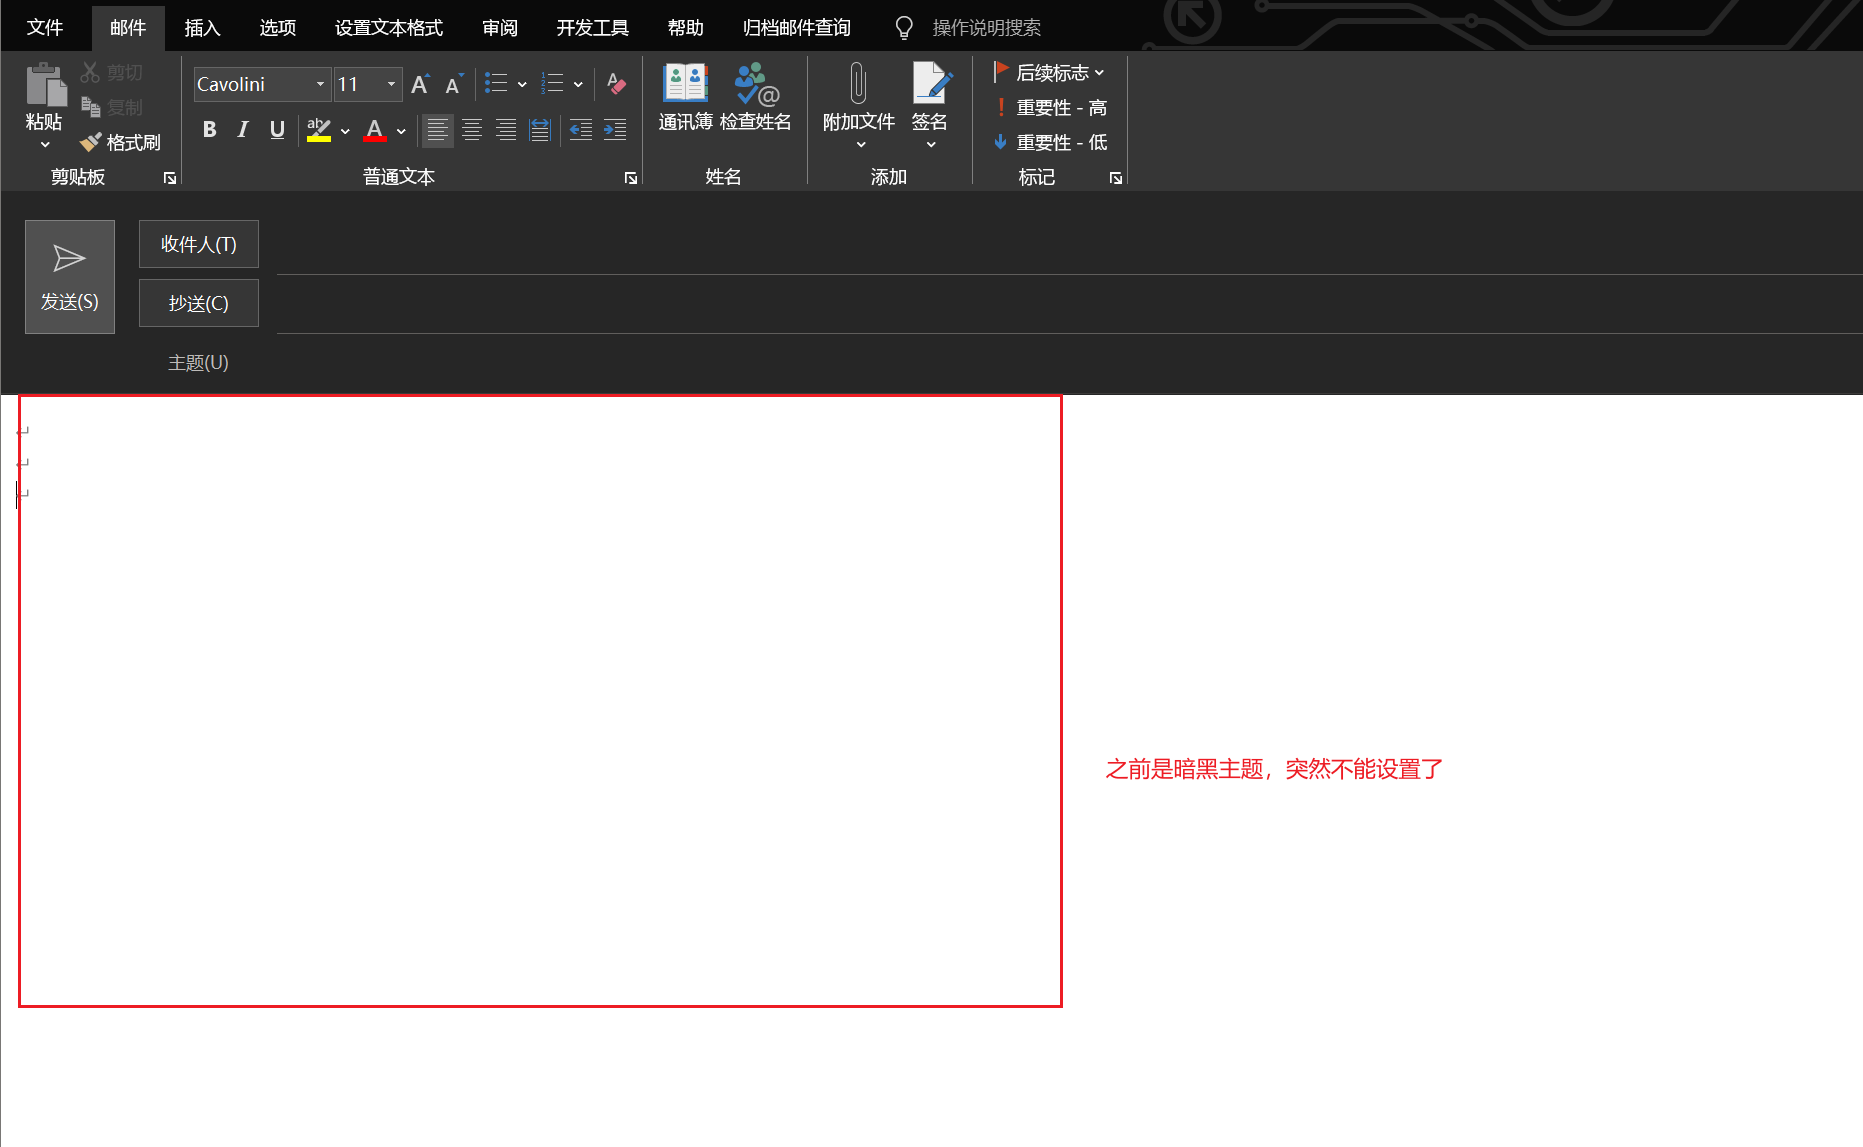Expand bullet list style dropdown arrow

522,85
